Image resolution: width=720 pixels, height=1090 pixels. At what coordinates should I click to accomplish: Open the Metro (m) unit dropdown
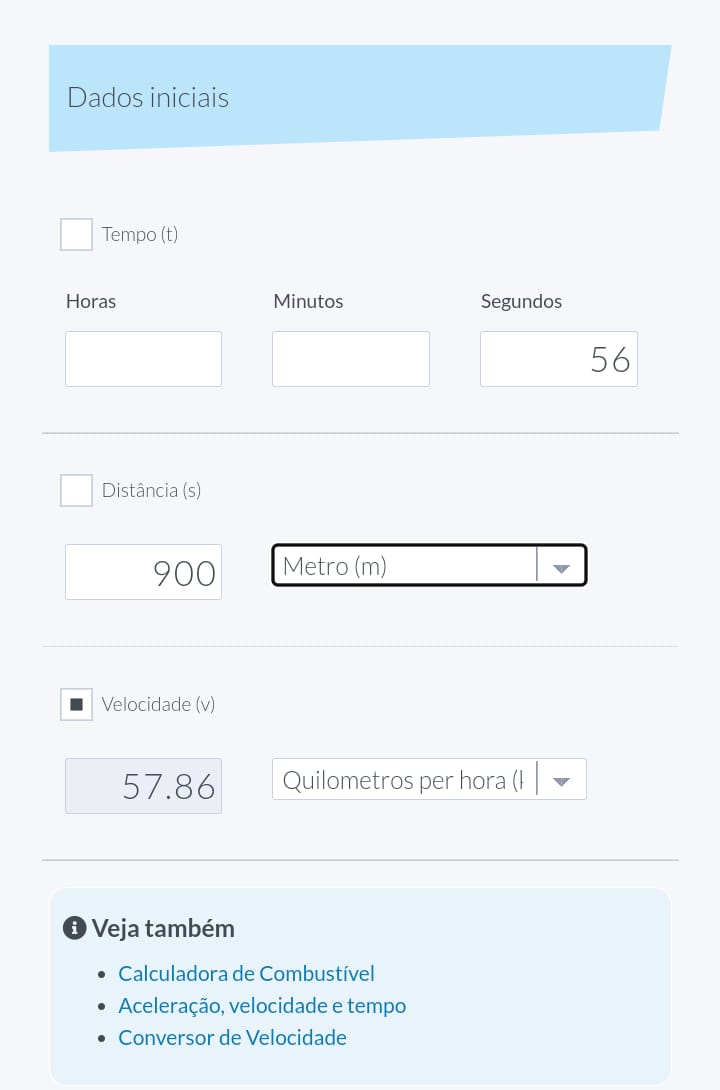click(405, 566)
